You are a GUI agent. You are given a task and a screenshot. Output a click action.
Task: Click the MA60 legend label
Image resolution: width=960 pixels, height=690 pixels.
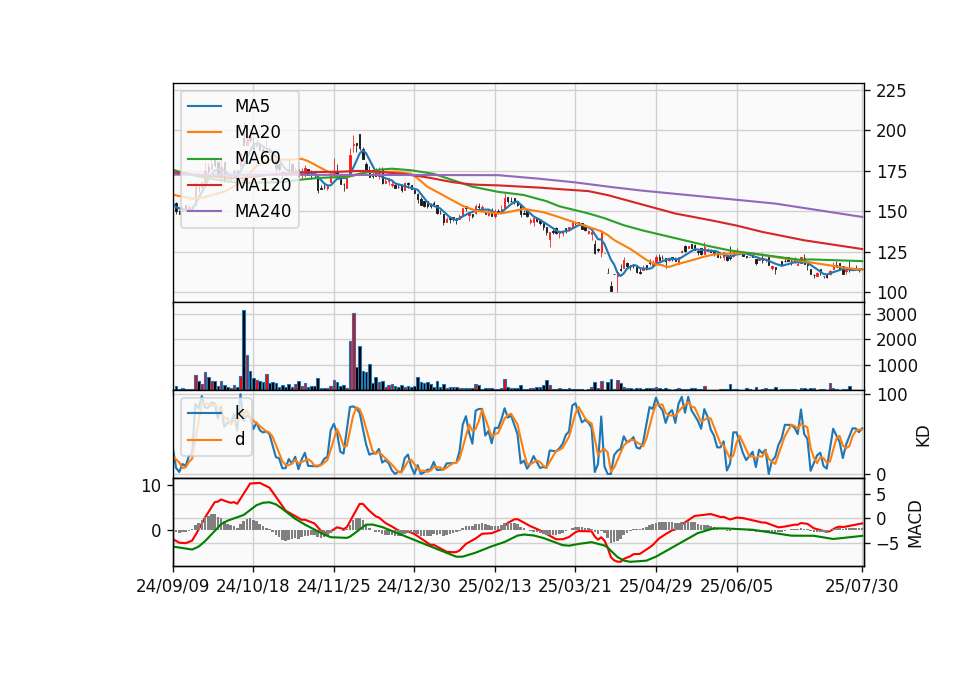pyautogui.click(x=257, y=158)
